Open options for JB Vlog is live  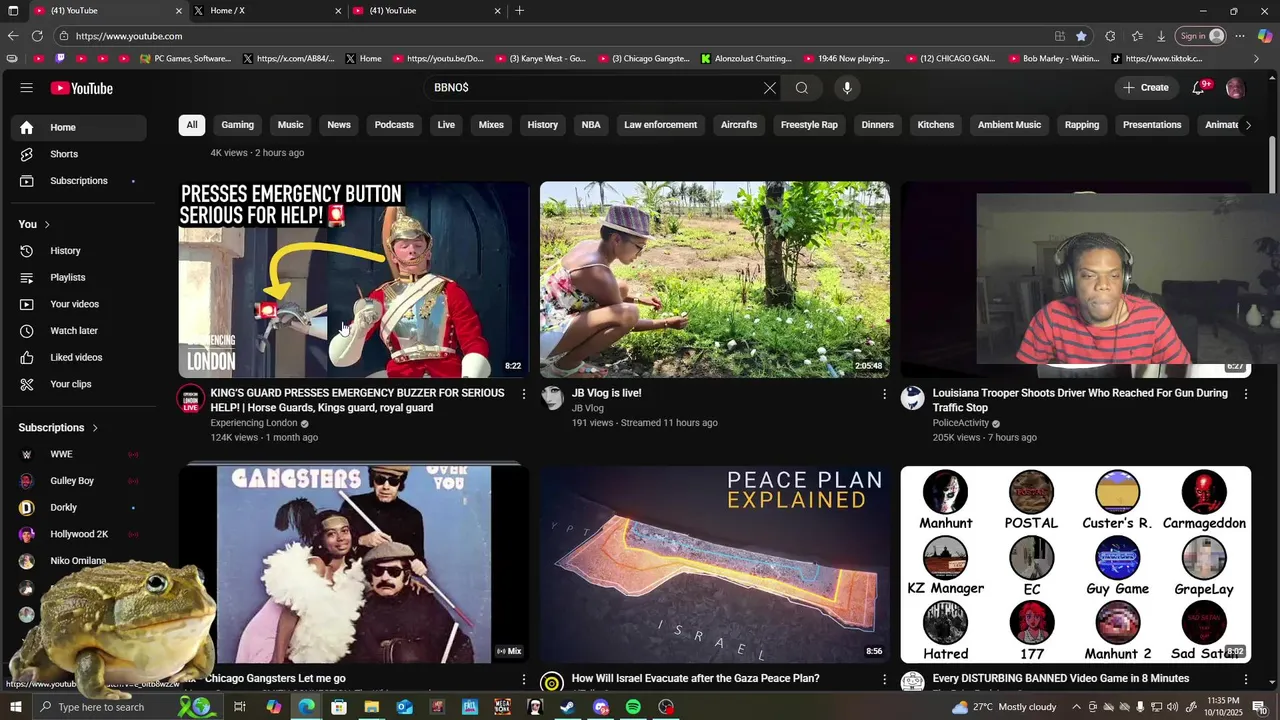[x=884, y=394]
